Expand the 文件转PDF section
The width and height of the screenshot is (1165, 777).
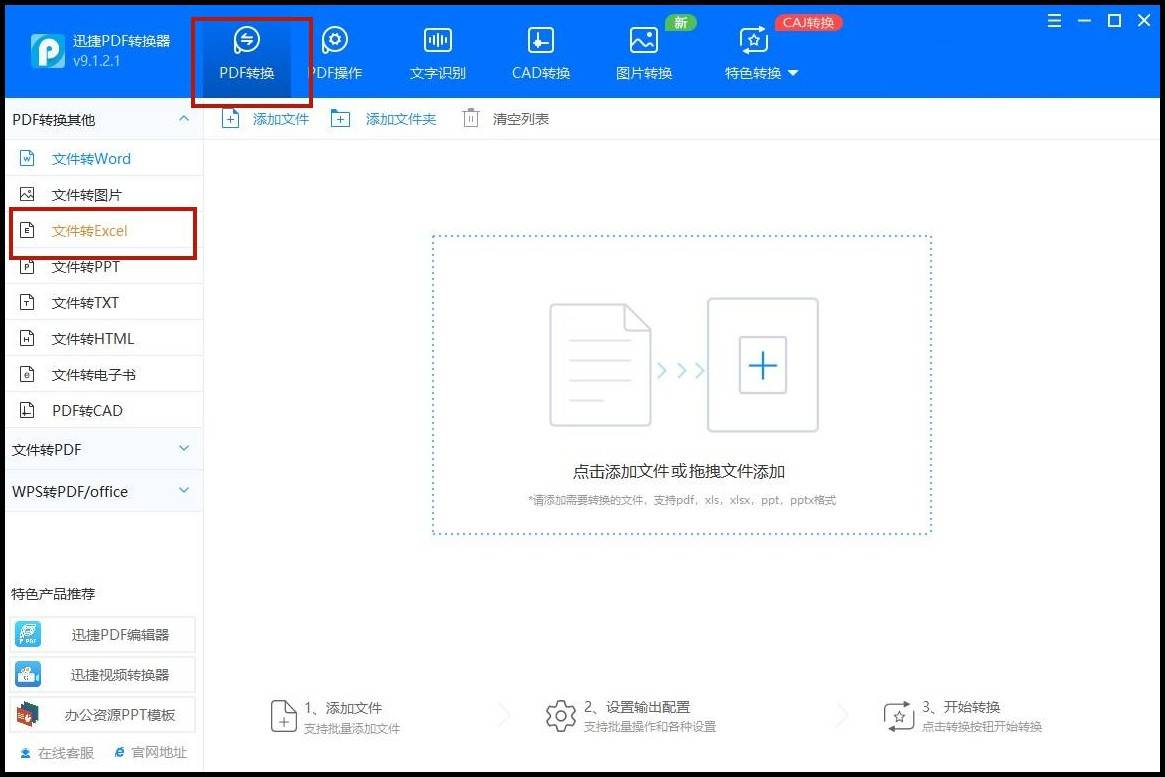[184, 449]
